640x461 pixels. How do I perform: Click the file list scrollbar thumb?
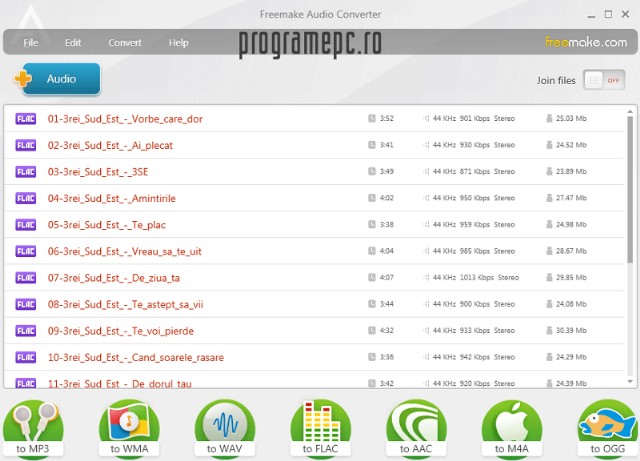tap(630, 190)
